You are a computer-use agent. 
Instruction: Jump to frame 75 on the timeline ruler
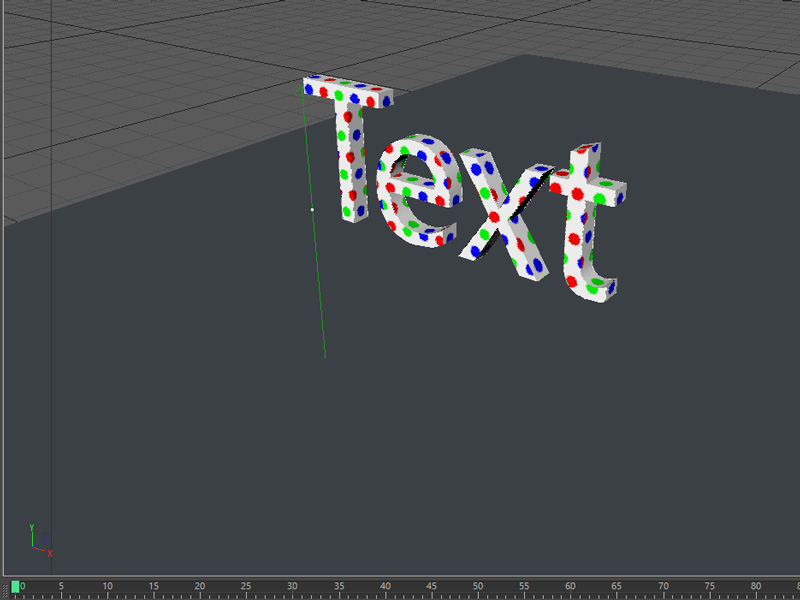(x=709, y=586)
